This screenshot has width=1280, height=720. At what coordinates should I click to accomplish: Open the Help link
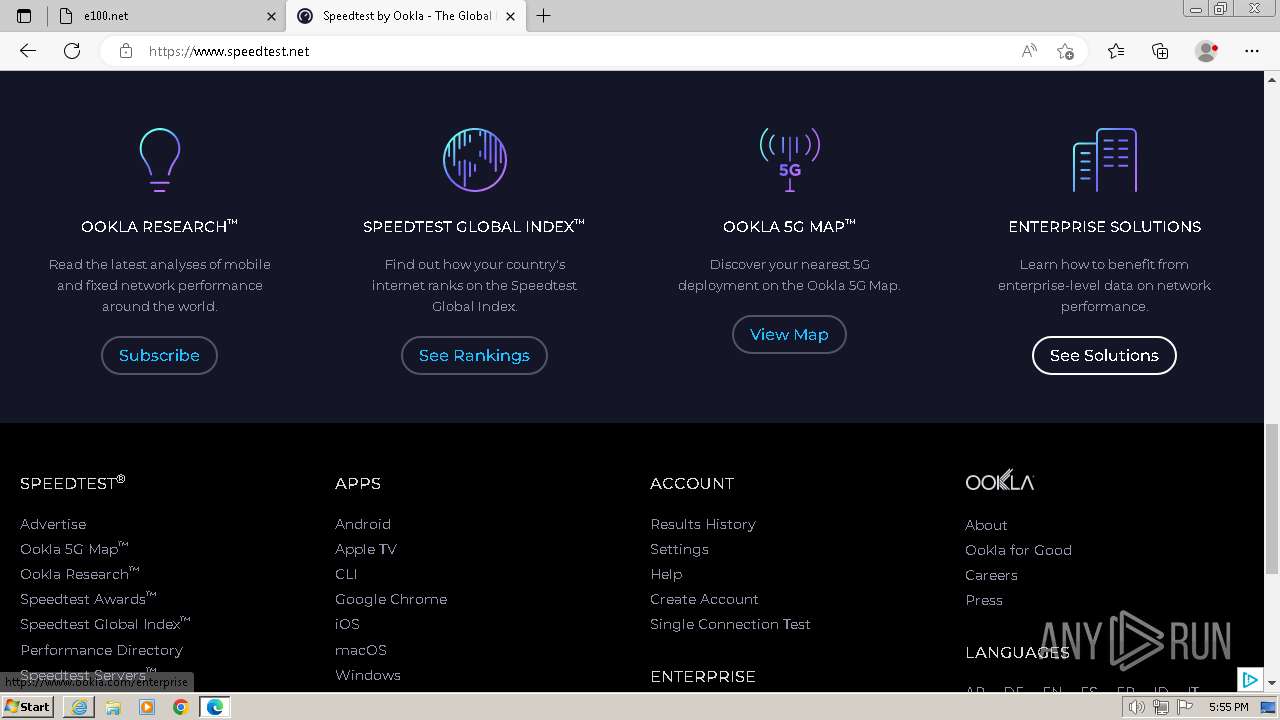point(666,574)
